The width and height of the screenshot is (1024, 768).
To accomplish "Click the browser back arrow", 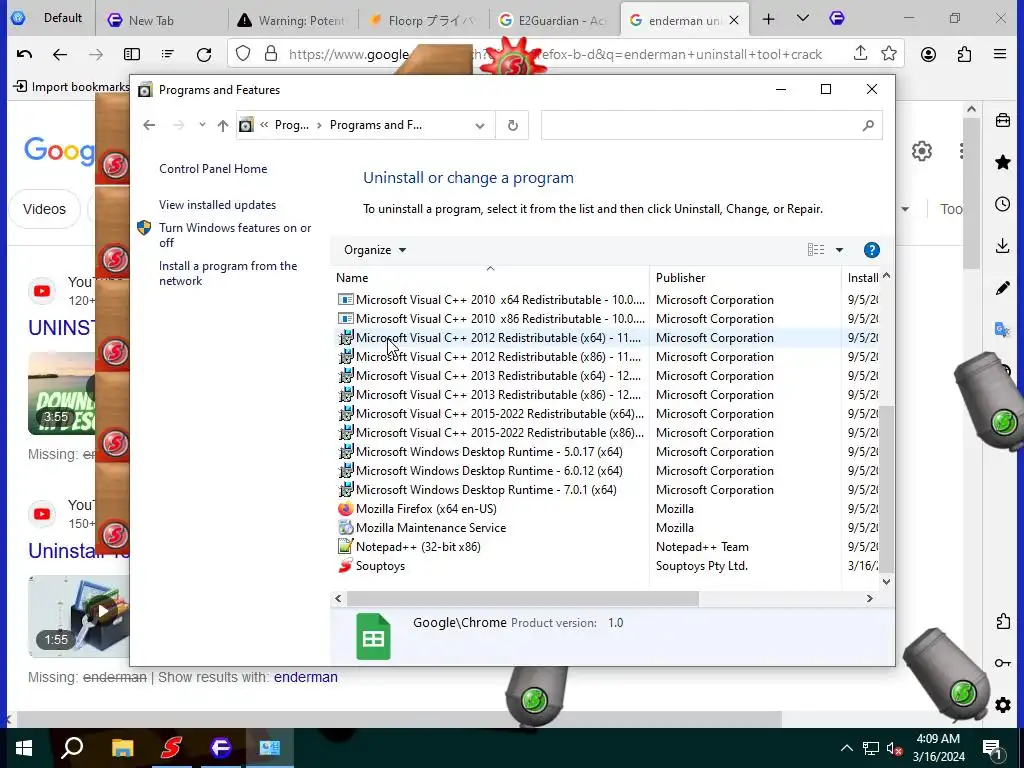I will [x=60, y=54].
